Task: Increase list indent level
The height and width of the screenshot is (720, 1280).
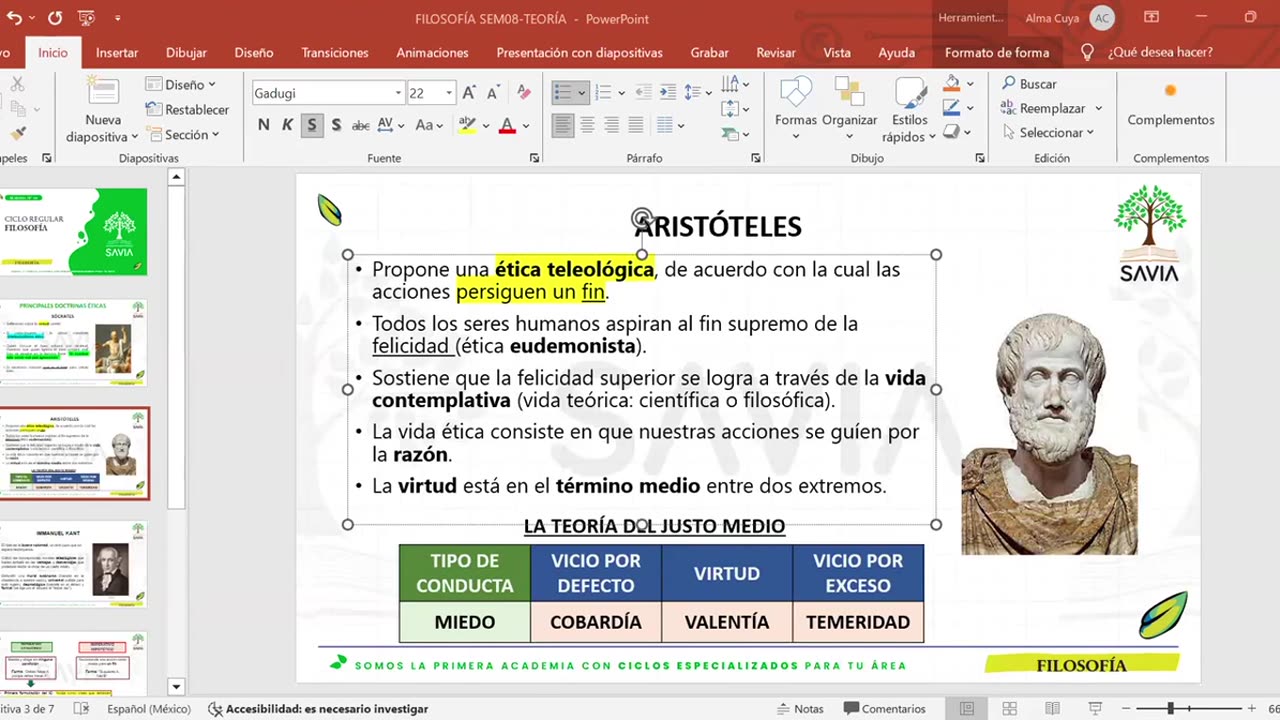Action: [x=668, y=92]
